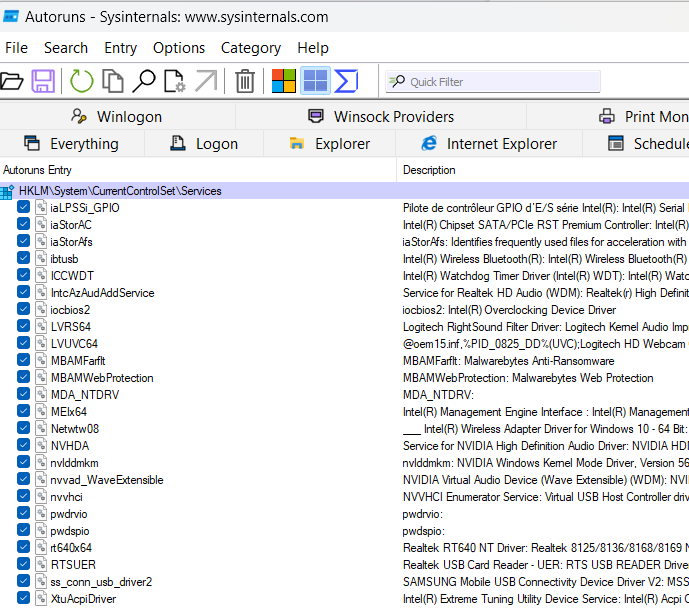
Task: Toggle the Hide Microsoft entries colored icon
Action: click(x=284, y=81)
